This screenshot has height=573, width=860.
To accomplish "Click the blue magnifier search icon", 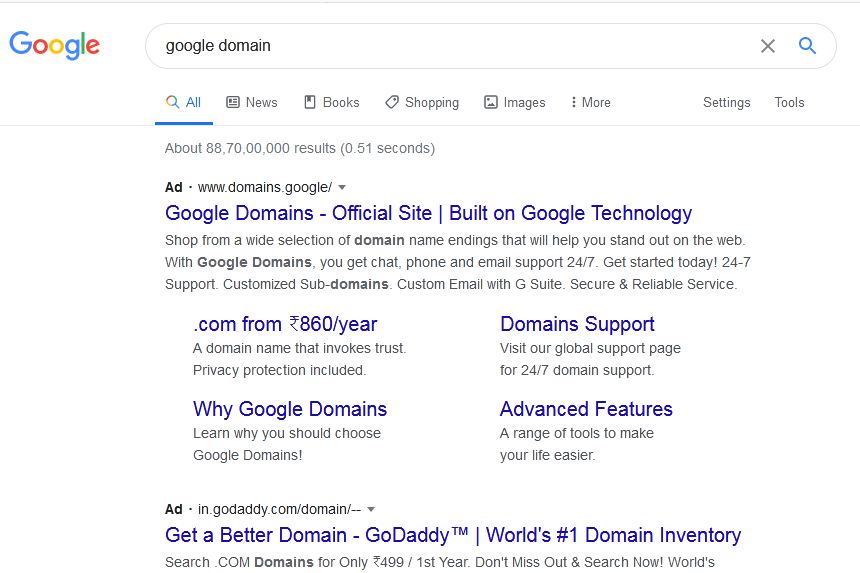I will tap(807, 46).
